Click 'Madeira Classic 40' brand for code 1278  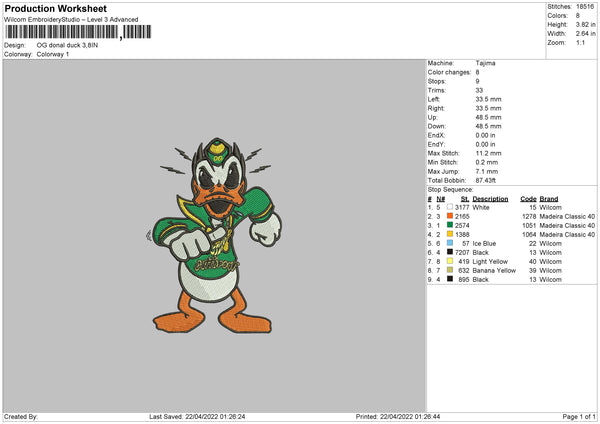coord(567,217)
